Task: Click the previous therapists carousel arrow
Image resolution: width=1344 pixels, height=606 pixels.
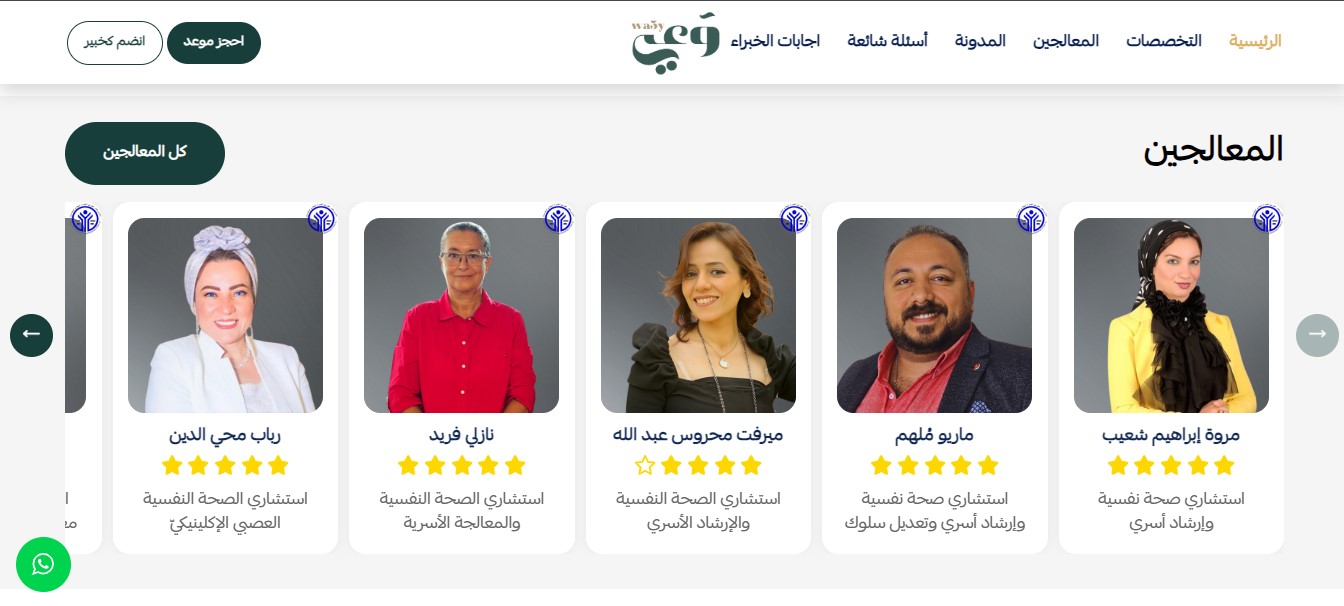Action: pos(31,335)
